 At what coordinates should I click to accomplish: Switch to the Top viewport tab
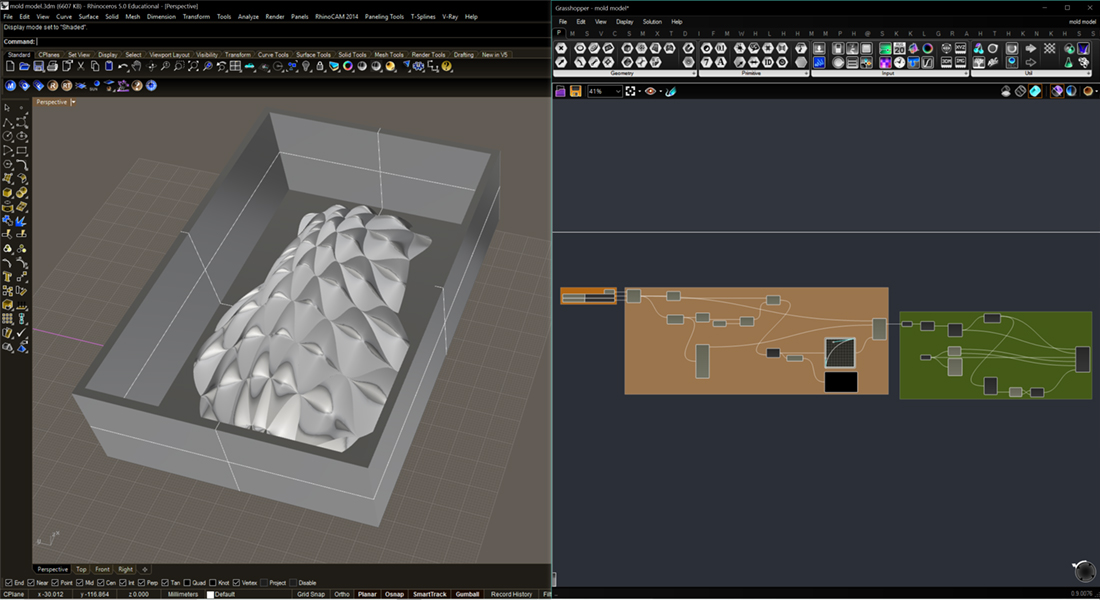(x=81, y=569)
